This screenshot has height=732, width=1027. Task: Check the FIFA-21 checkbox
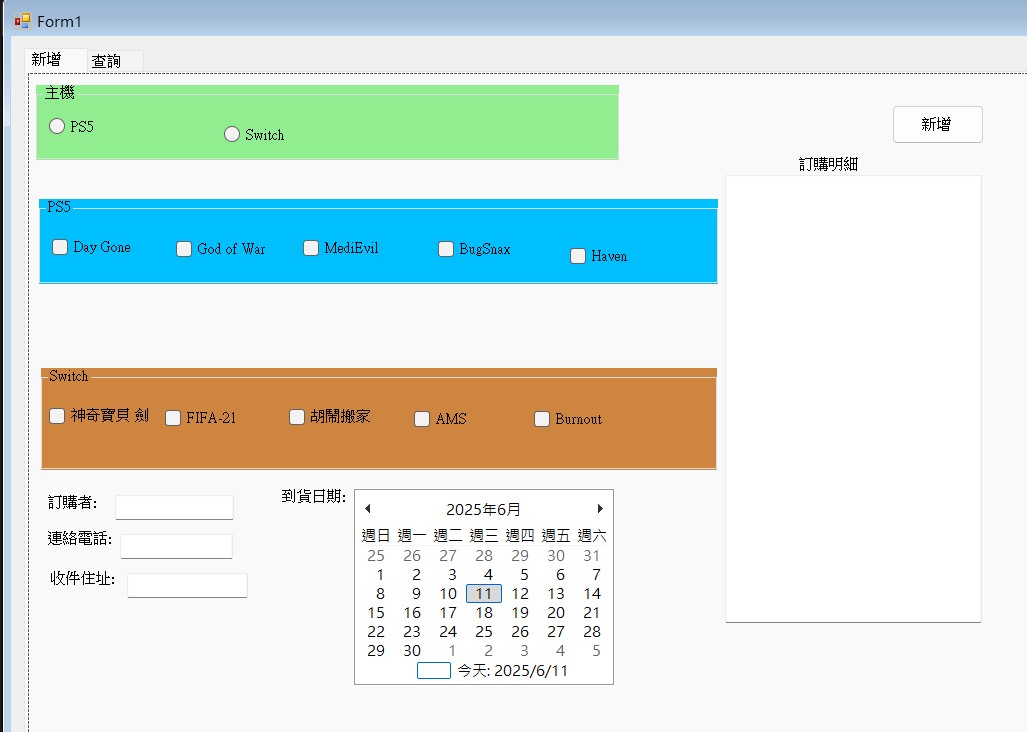click(173, 418)
